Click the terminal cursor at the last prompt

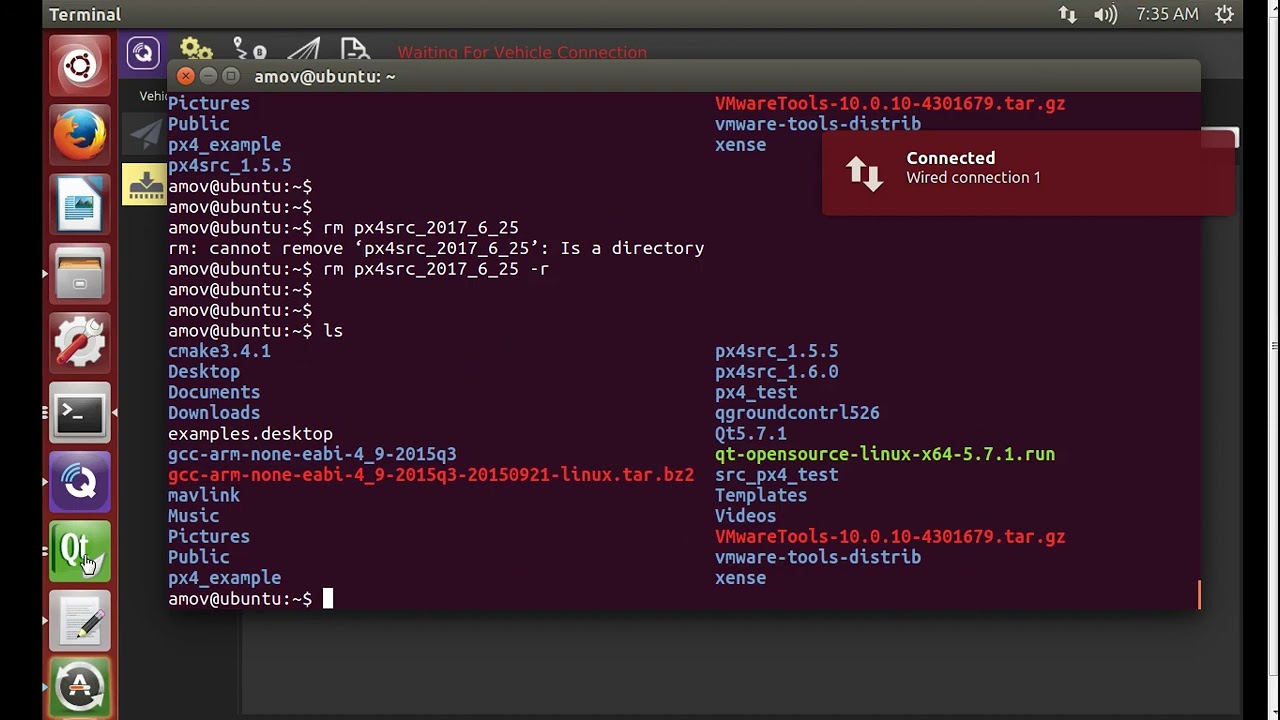point(327,599)
